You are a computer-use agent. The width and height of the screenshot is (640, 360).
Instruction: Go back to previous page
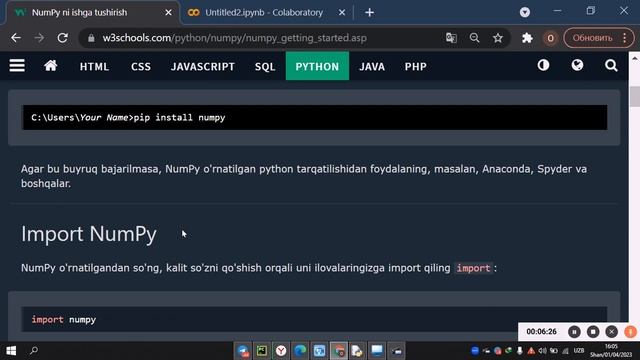(16, 38)
